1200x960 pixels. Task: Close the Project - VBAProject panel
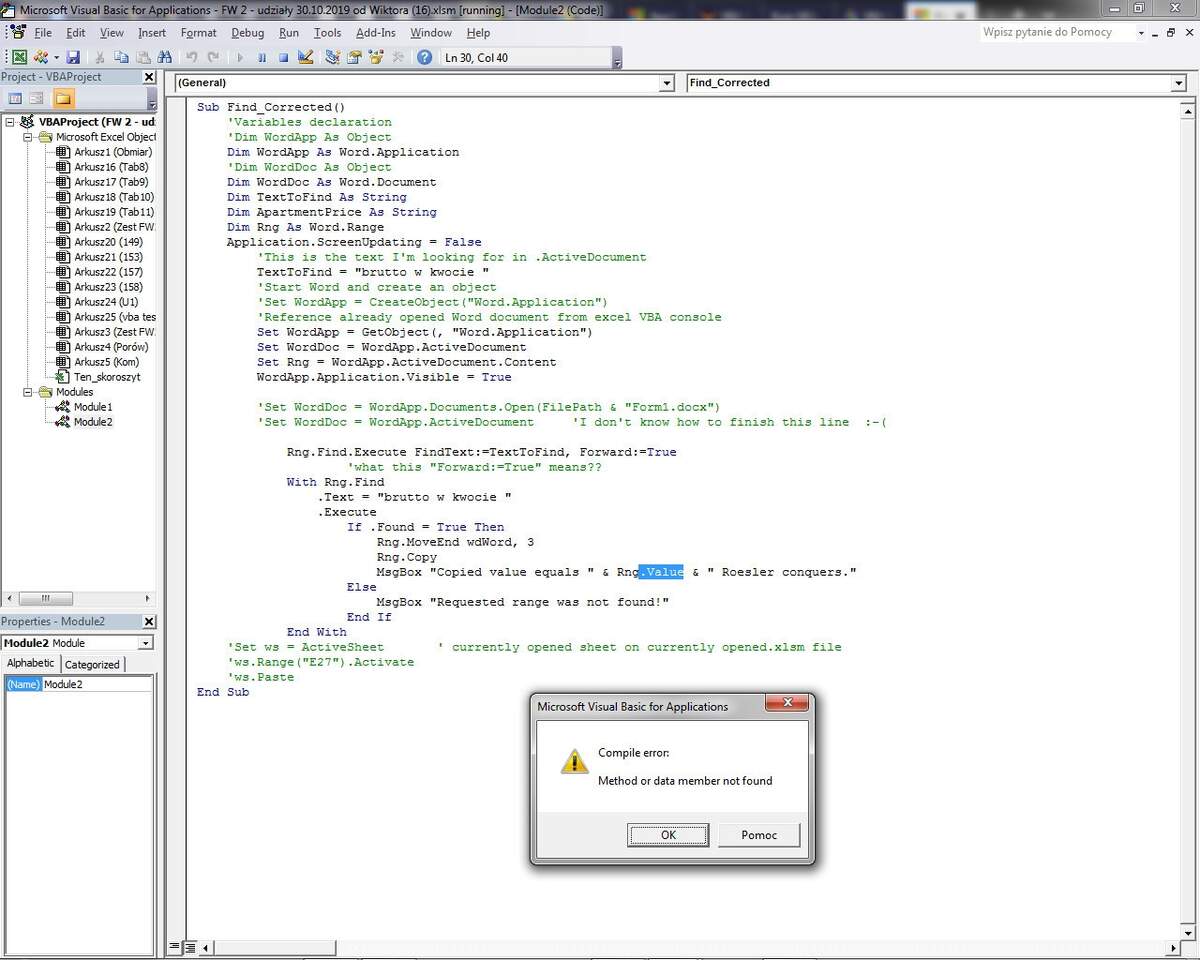click(x=149, y=77)
